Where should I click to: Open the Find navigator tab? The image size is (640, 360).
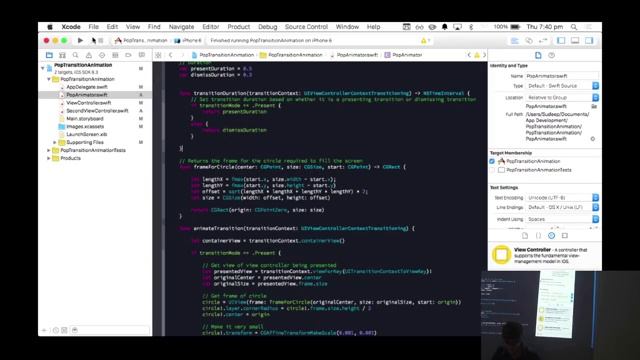point(76,55)
